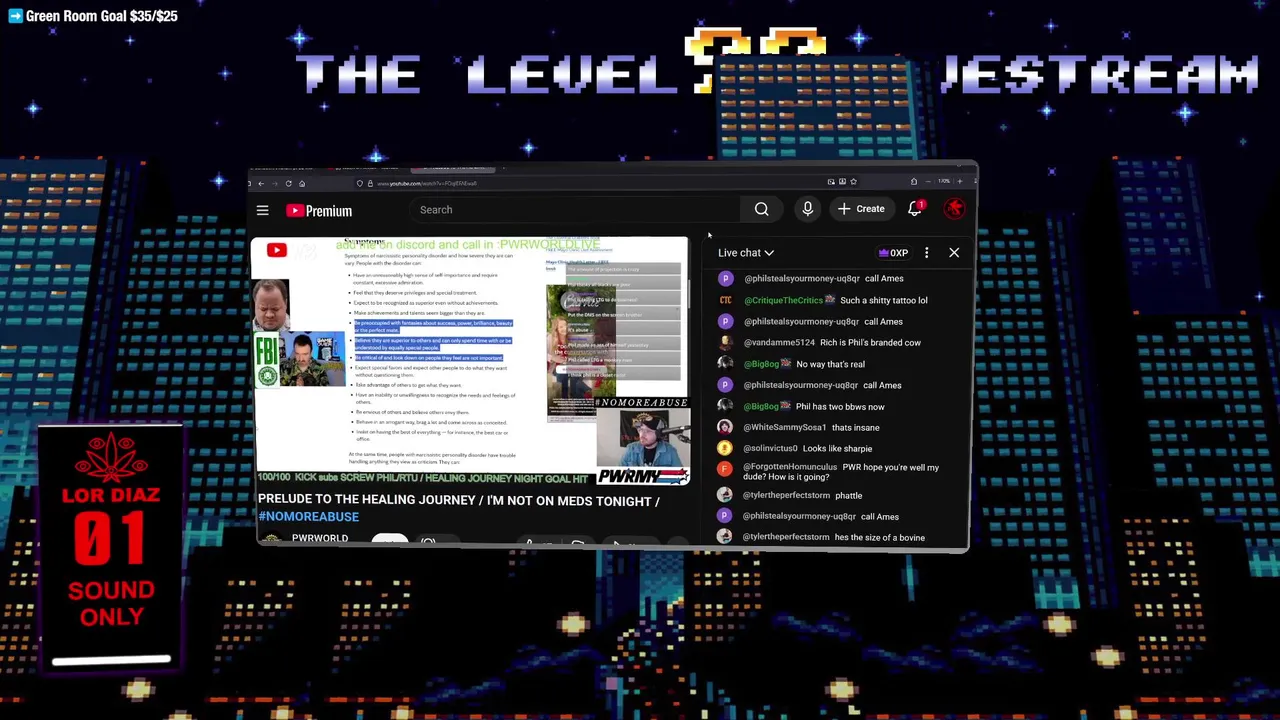Viewport: 1280px width, 720px height.
Task: Click the magnifier search button
Action: point(762,210)
